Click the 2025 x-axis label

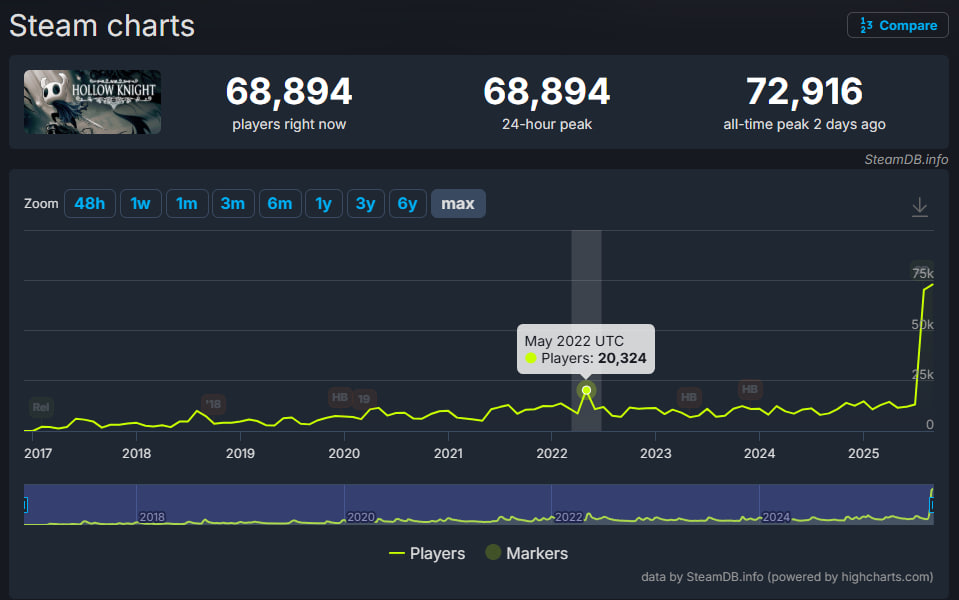[864, 453]
